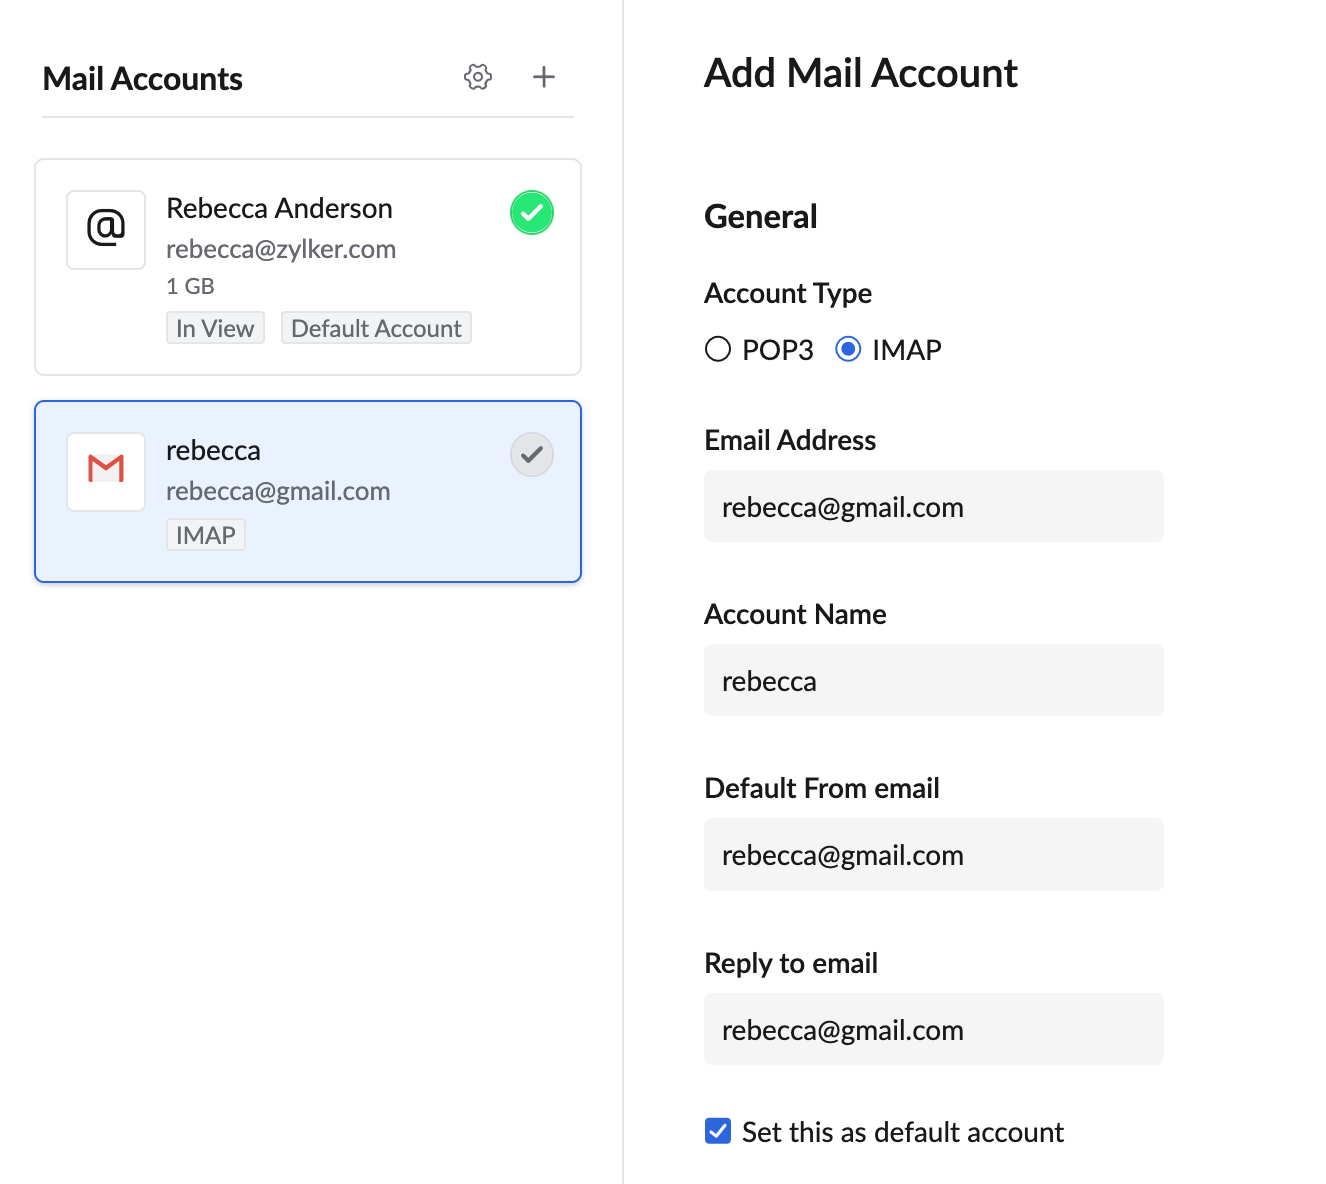Click the In View tag
The image size is (1326, 1184).
[215, 329]
